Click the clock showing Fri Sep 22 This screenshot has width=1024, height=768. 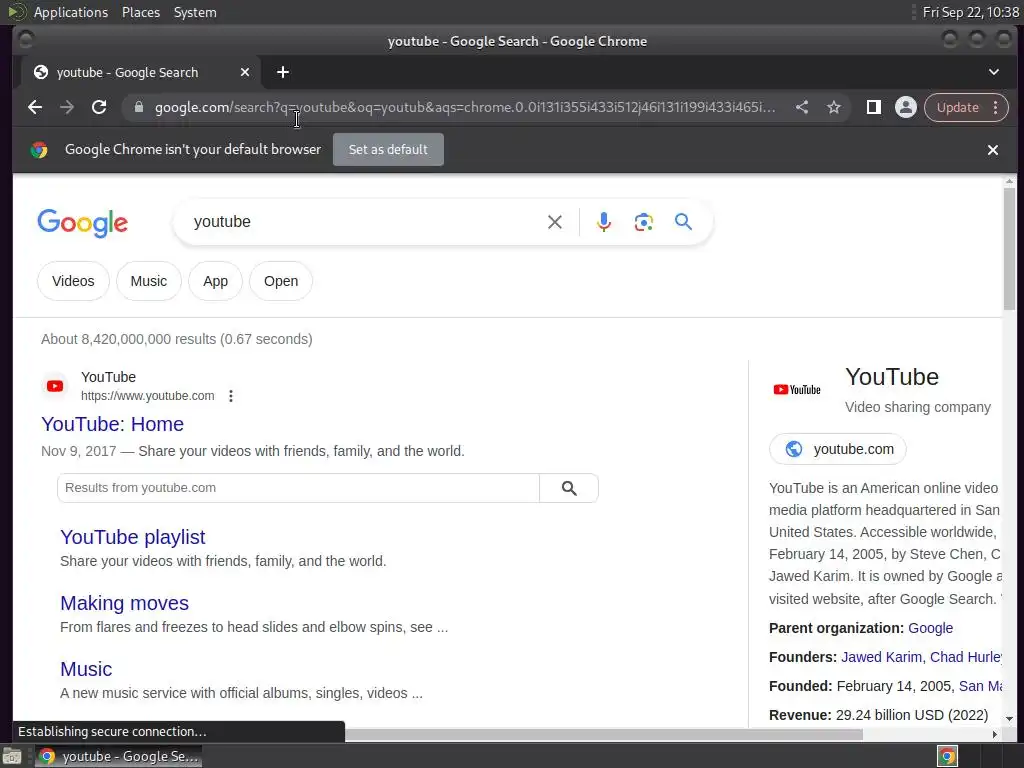(970, 12)
